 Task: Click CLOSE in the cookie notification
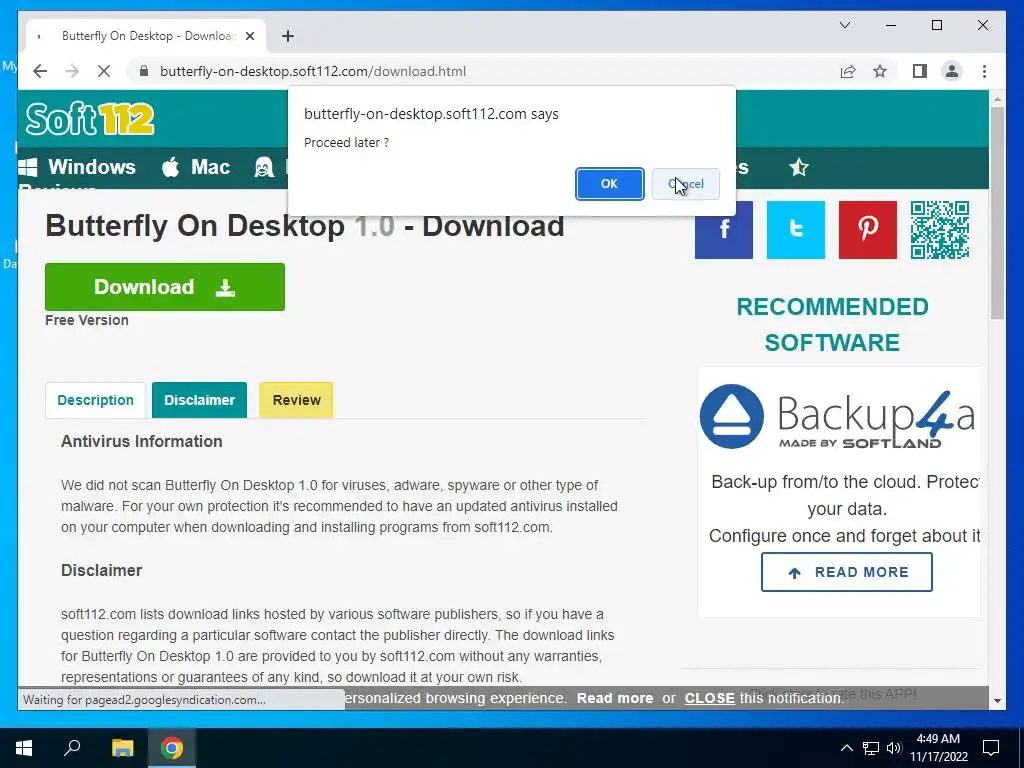(709, 698)
